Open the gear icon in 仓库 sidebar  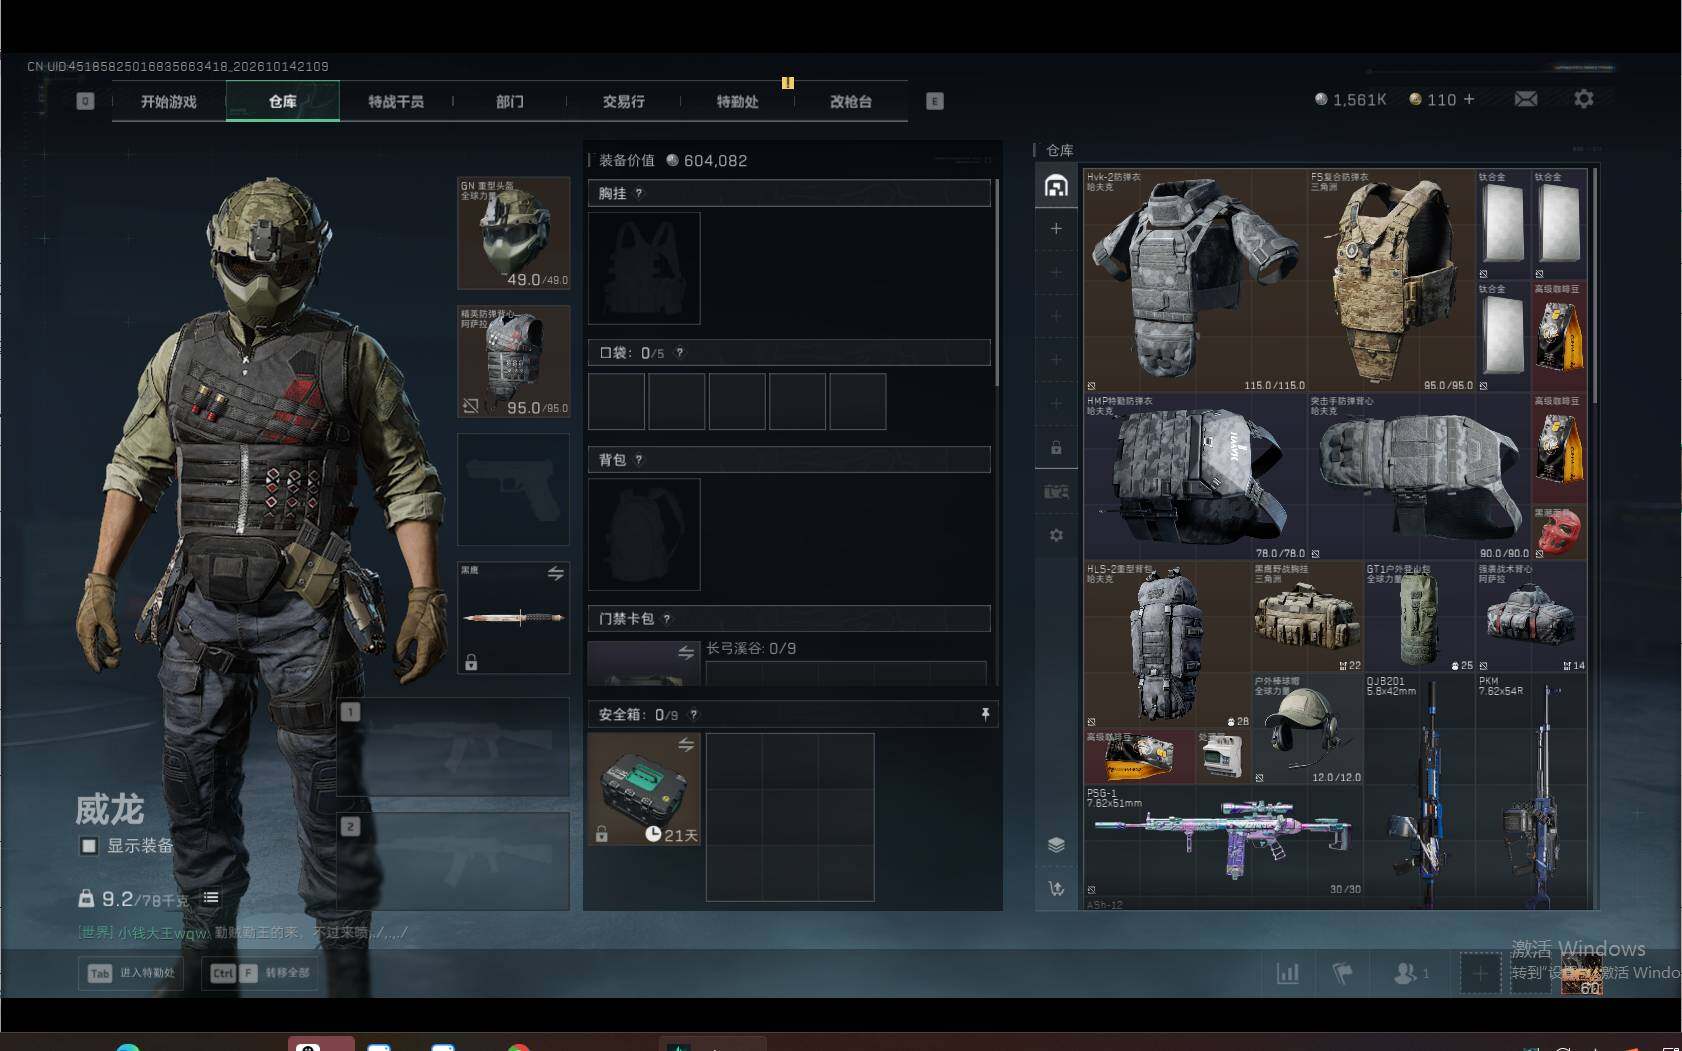[x=1056, y=535]
